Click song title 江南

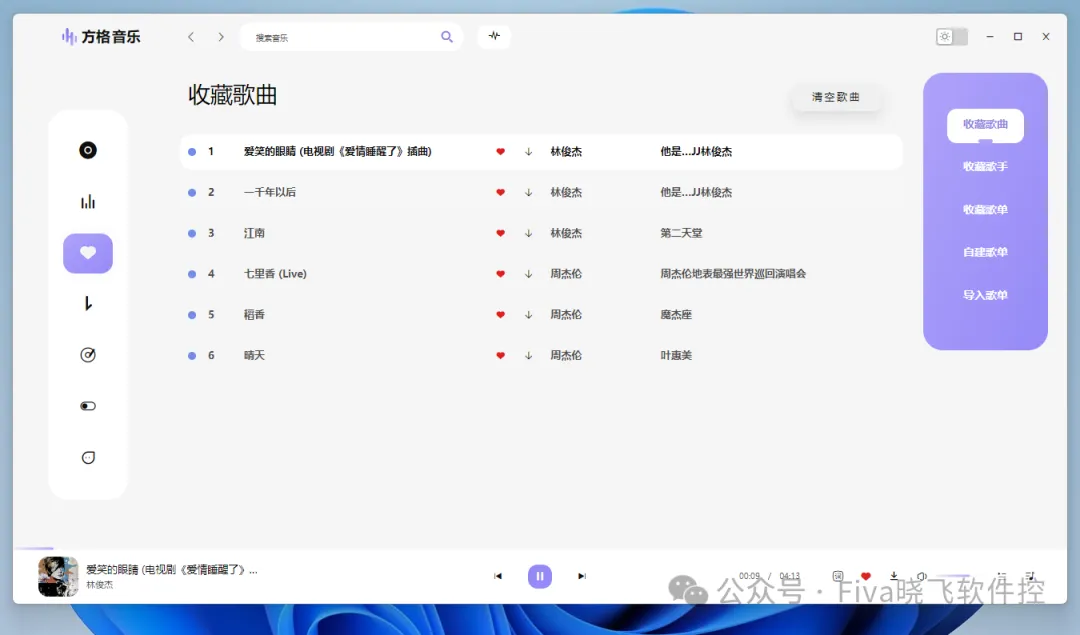click(x=254, y=233)
